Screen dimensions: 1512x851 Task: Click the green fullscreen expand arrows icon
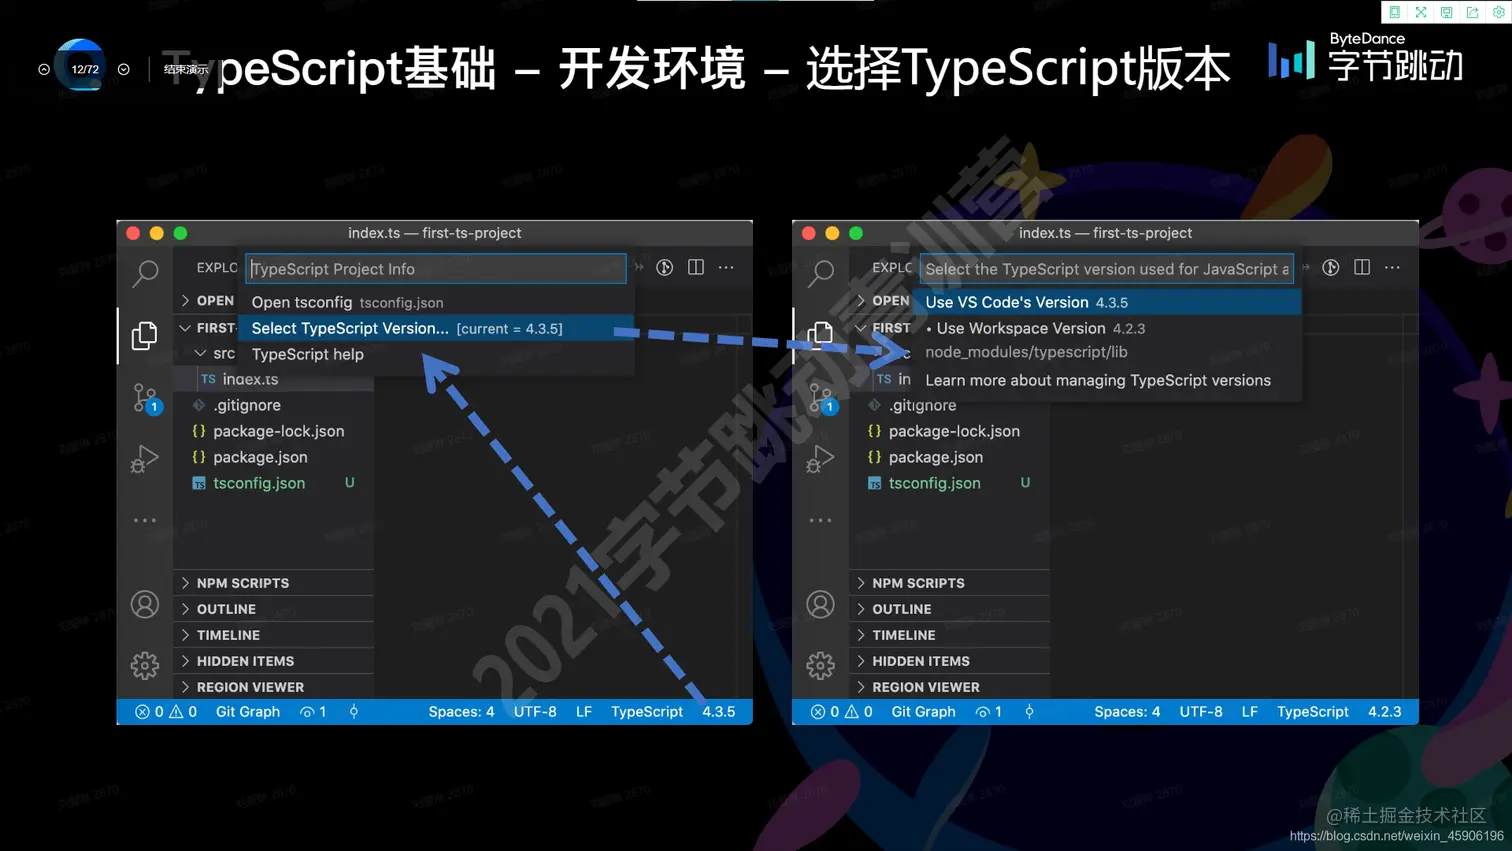[x=1421, y=12]
